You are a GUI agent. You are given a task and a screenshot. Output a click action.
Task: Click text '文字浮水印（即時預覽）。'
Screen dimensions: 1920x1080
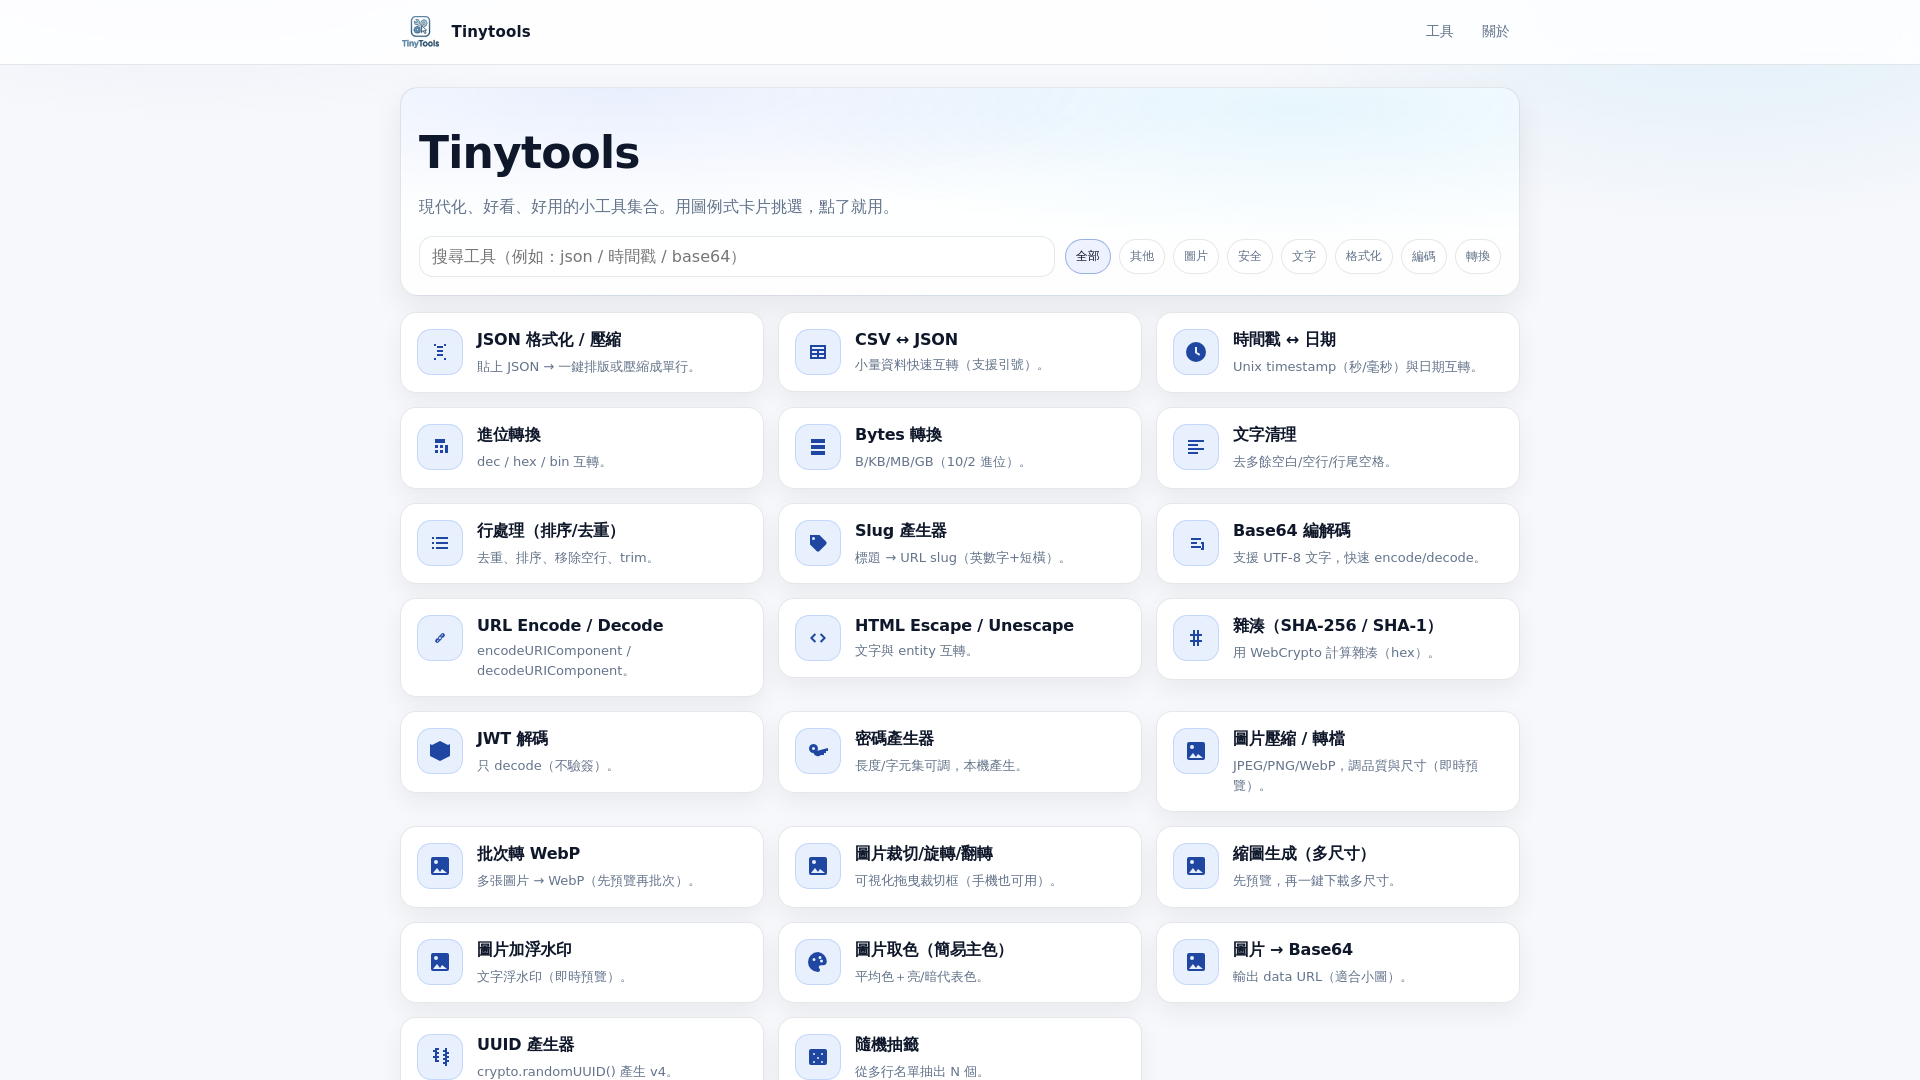point(554,977)
